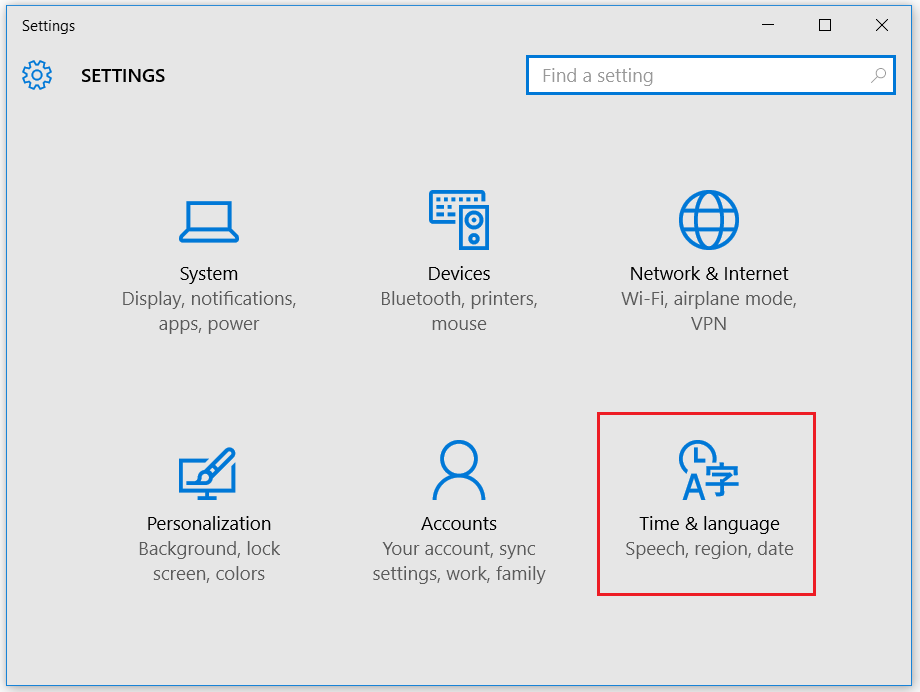Image resolution: width=920 pixels, height=692 pixels.
Task: Click the Speech, region, date text
Action: click(x=709, y=548)
